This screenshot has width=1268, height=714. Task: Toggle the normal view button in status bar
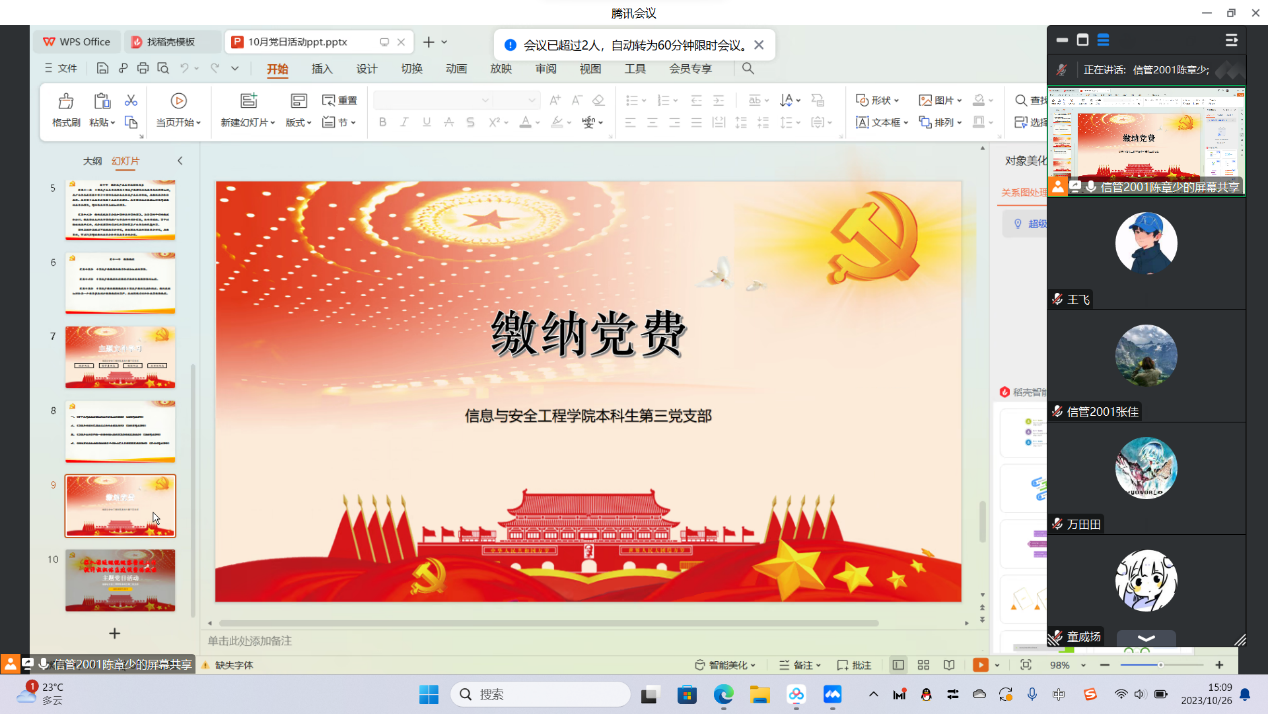tap(898, 665)
